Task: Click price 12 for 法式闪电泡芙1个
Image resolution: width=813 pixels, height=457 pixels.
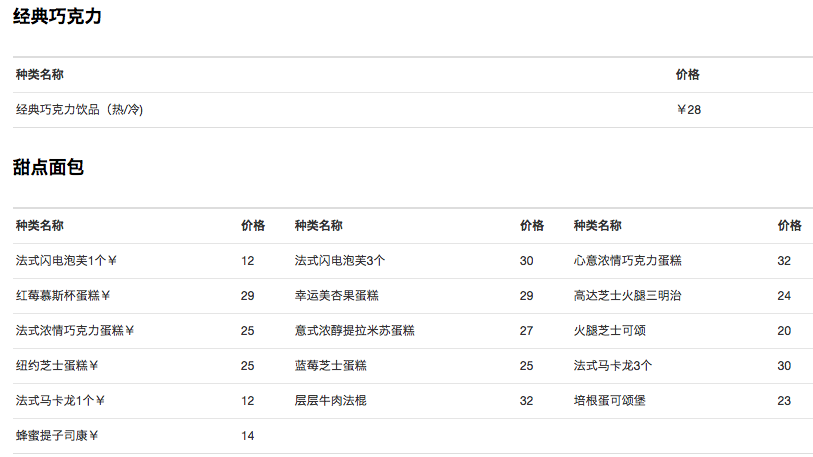Action: click(247, 261)
